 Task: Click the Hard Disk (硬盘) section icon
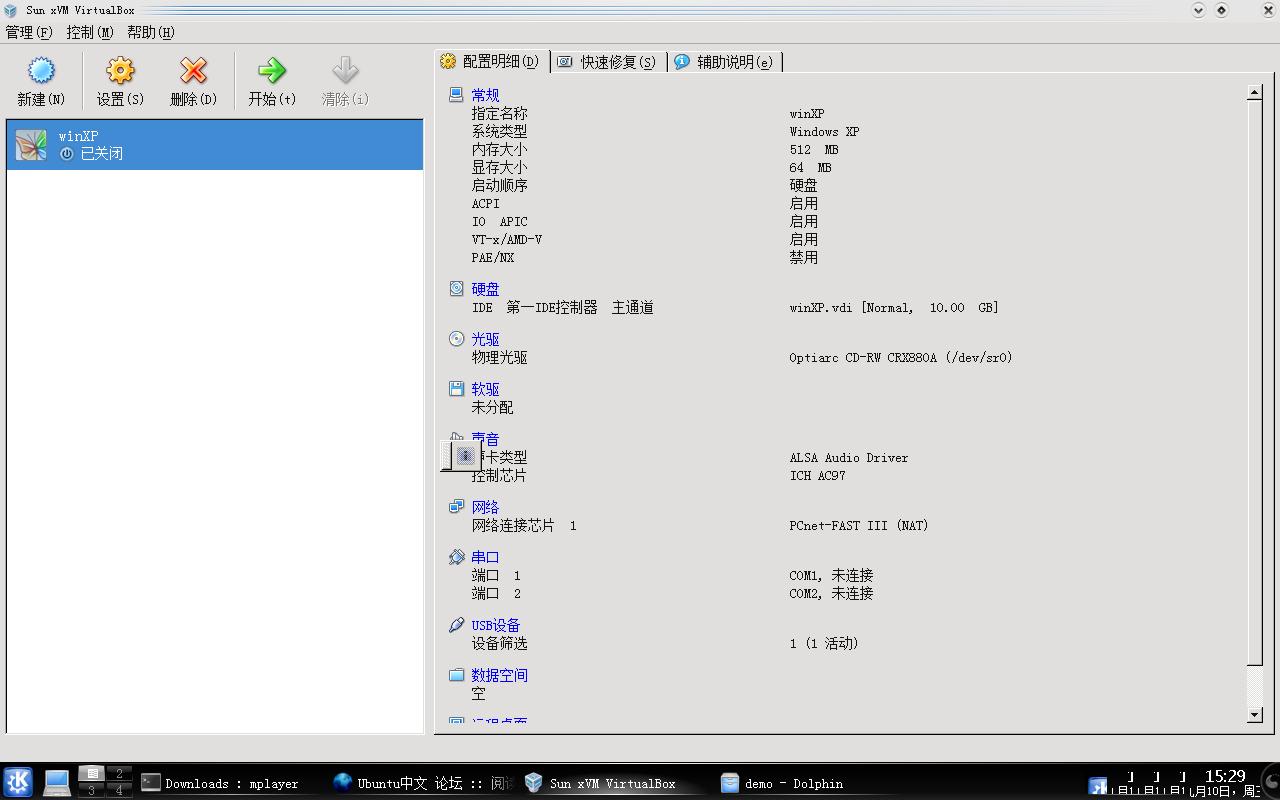click(456, 288)
